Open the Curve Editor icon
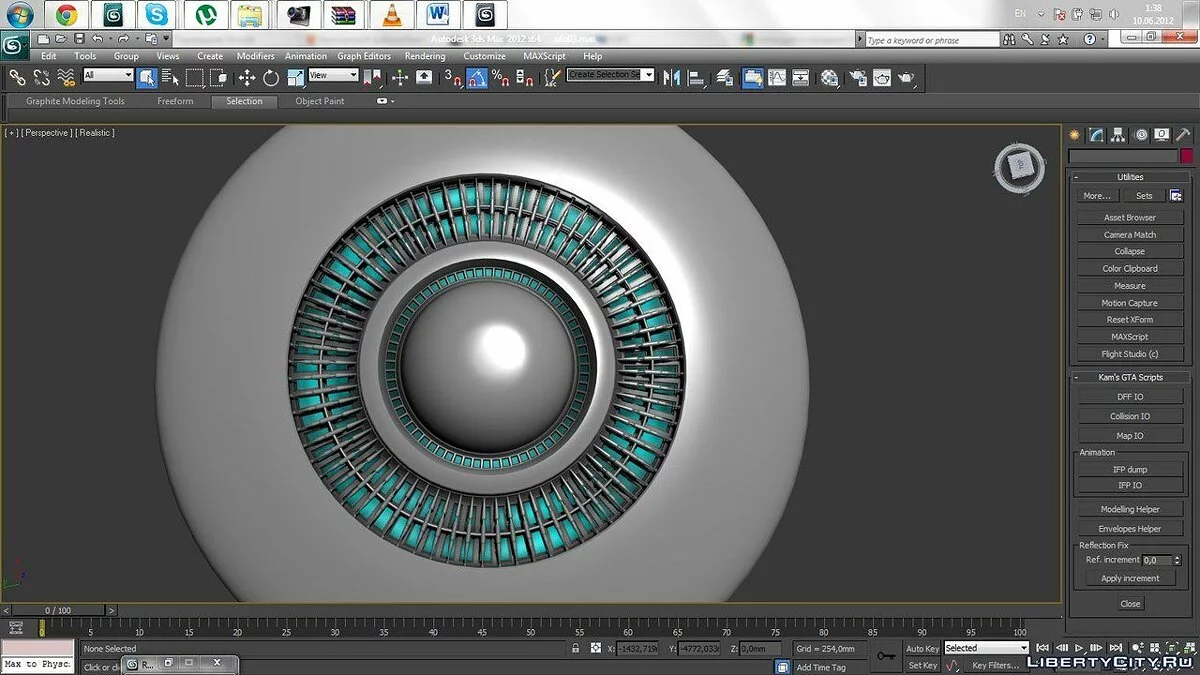1200x675 pixels. [776, 77]
